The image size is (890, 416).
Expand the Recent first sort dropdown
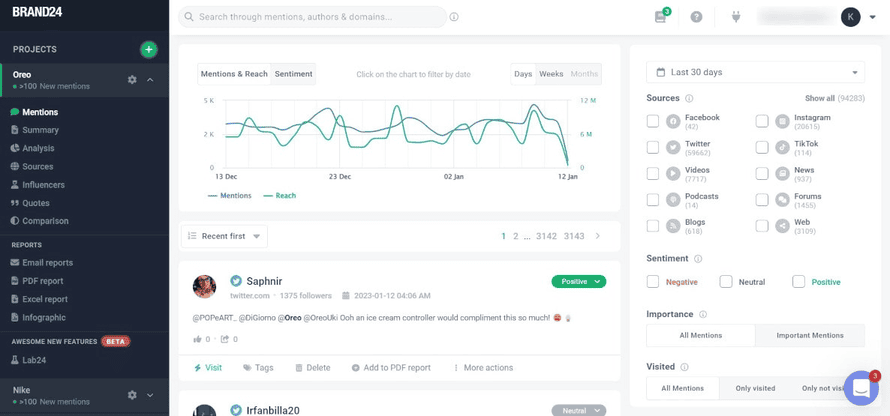(224, 236)
